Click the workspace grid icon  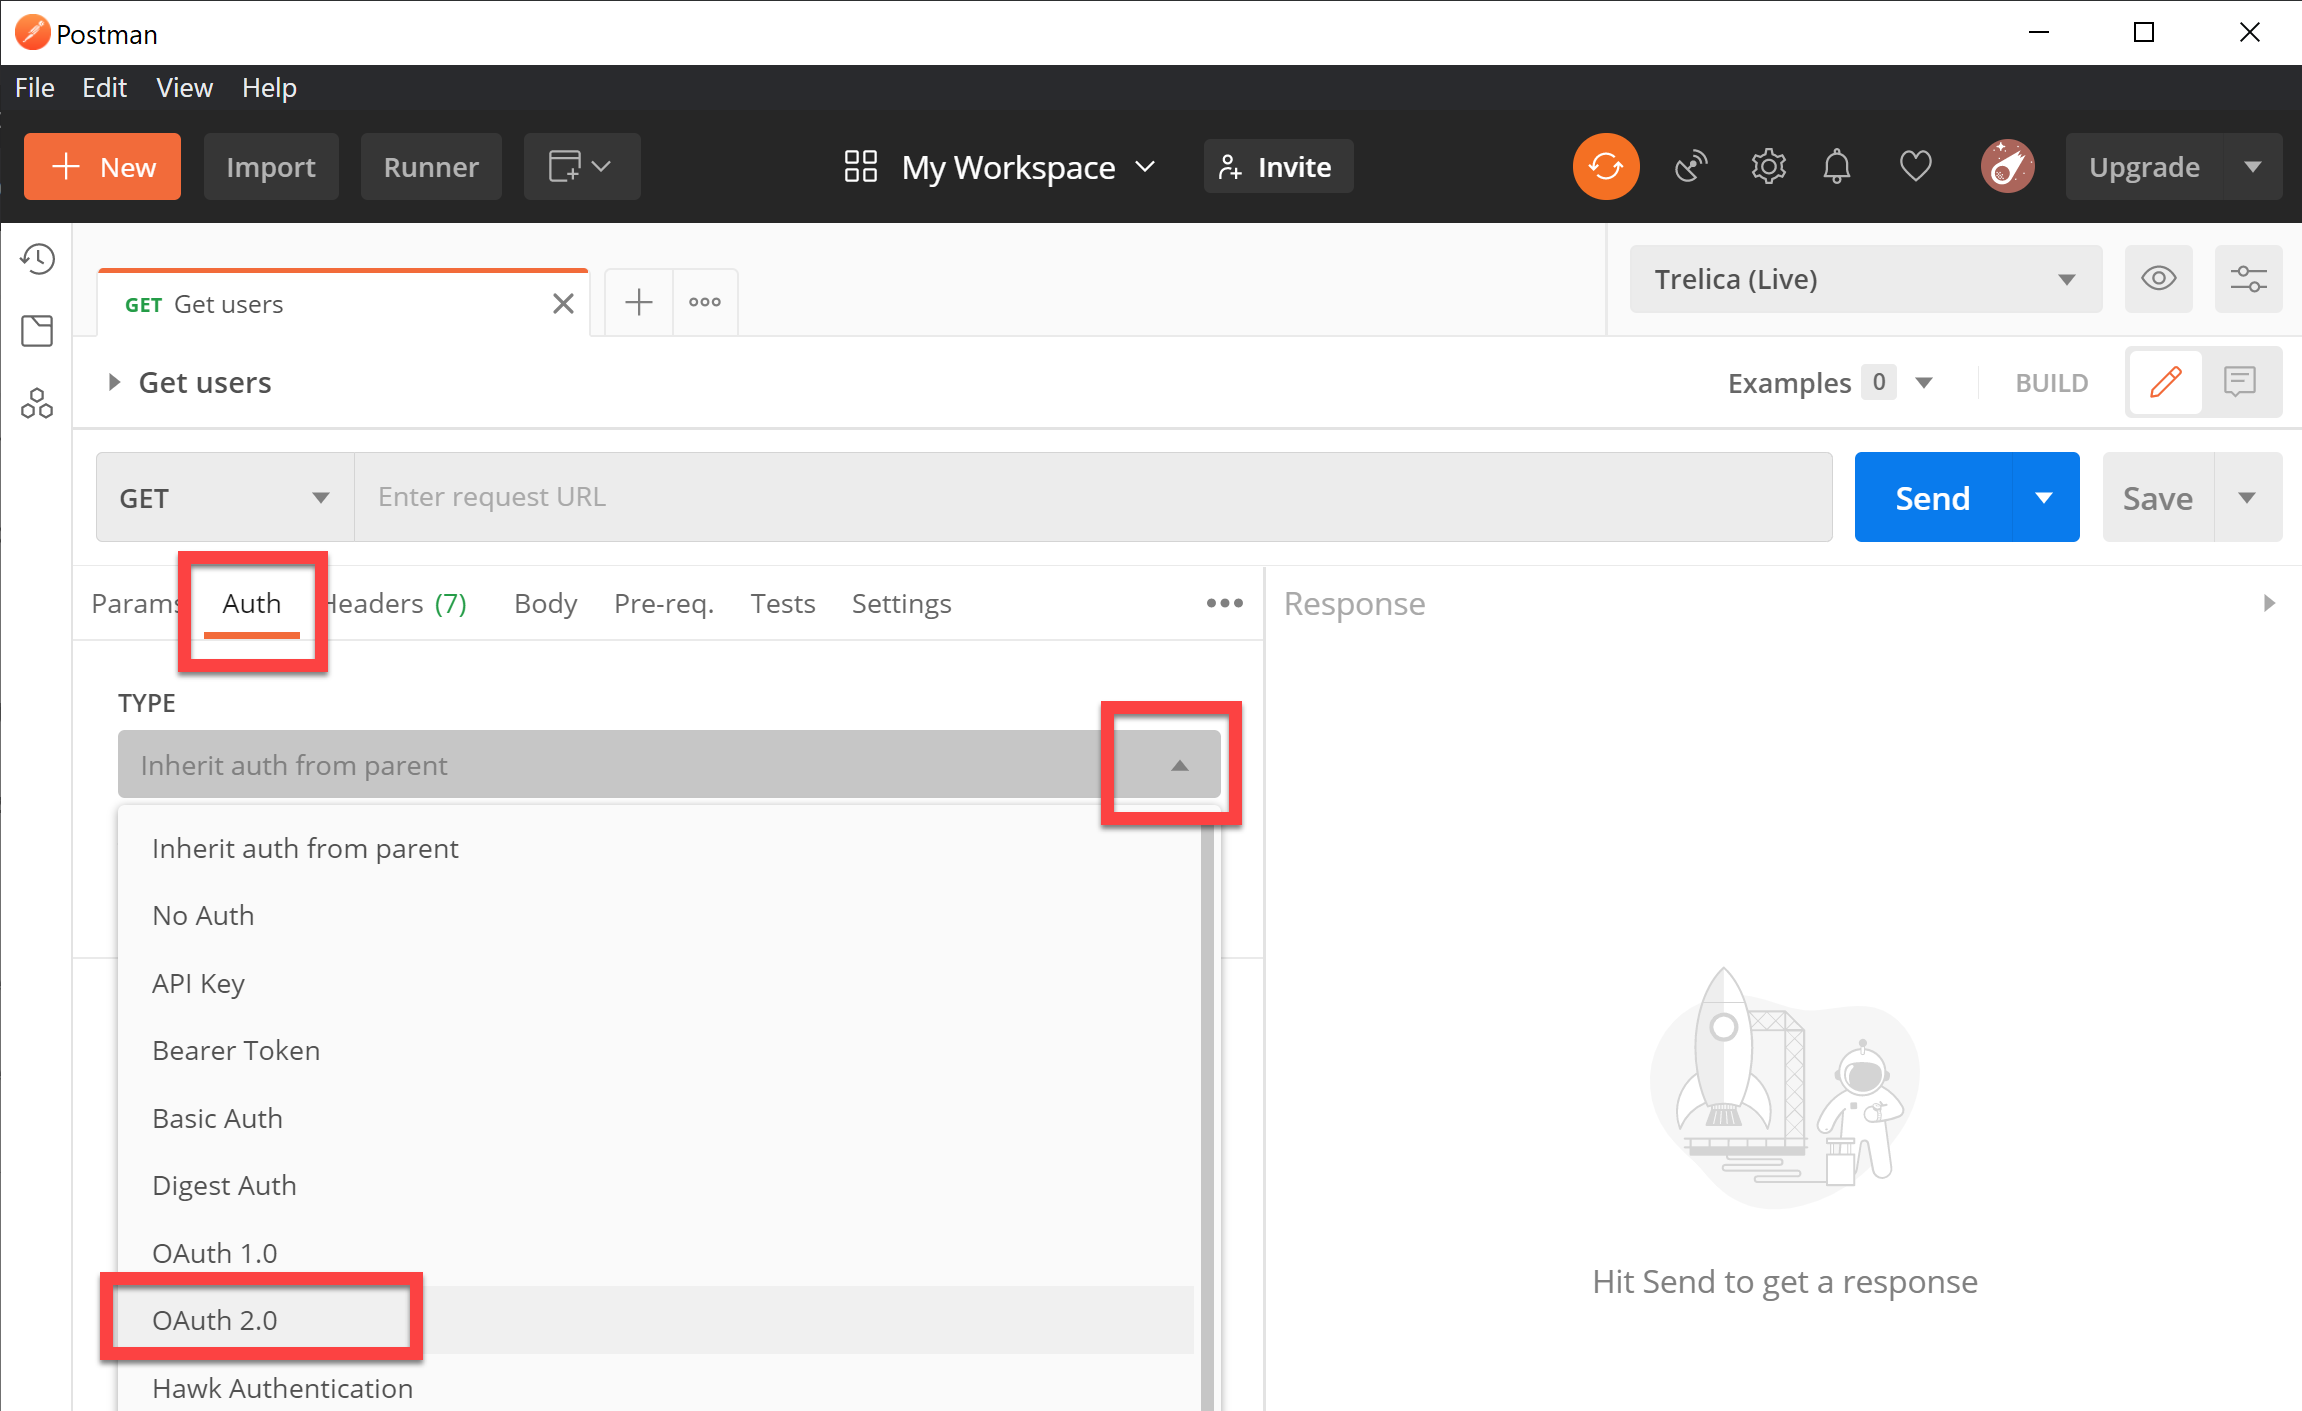[x=860, y=166]
